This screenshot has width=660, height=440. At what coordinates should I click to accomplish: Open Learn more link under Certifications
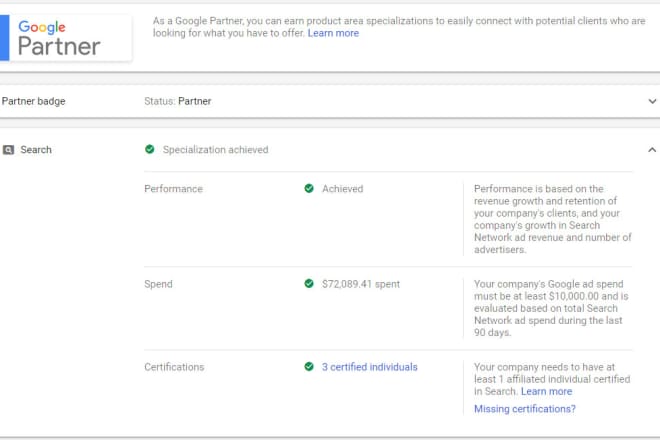click(x=546, y=391)
